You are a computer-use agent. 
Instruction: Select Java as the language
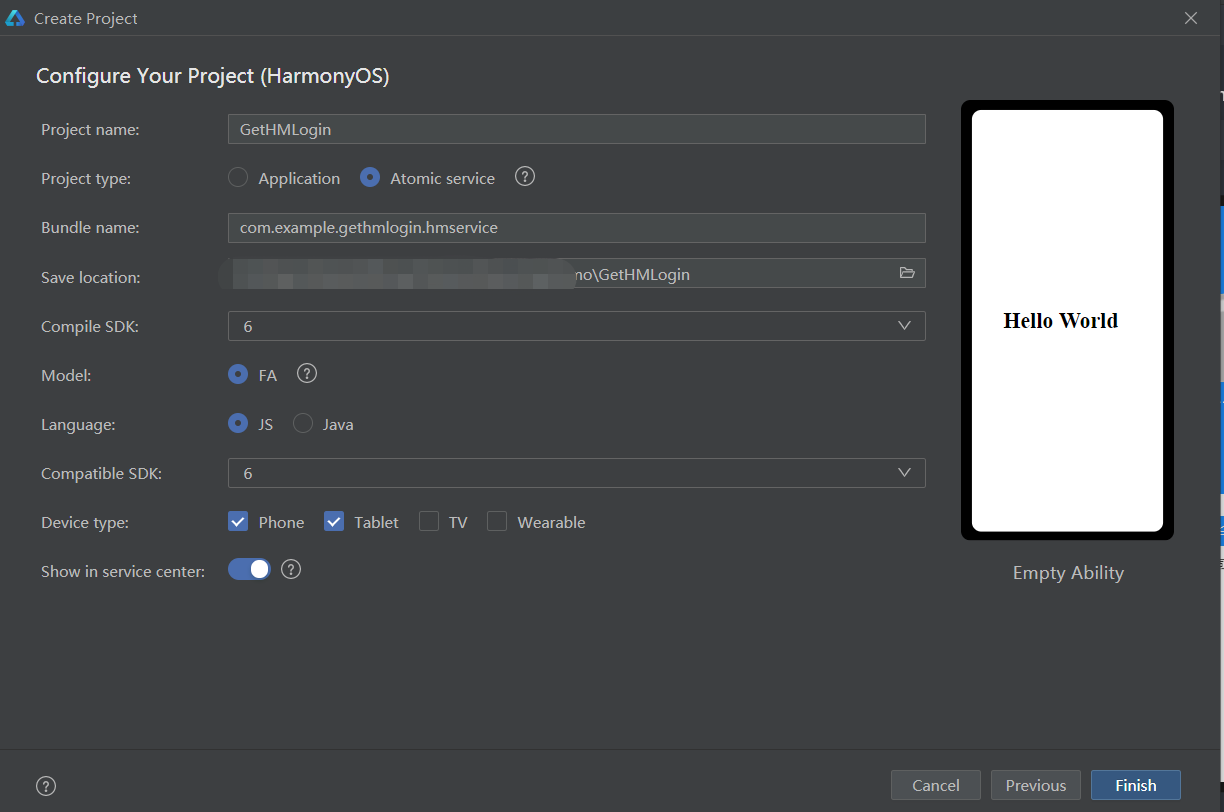(x=302, y=423)
